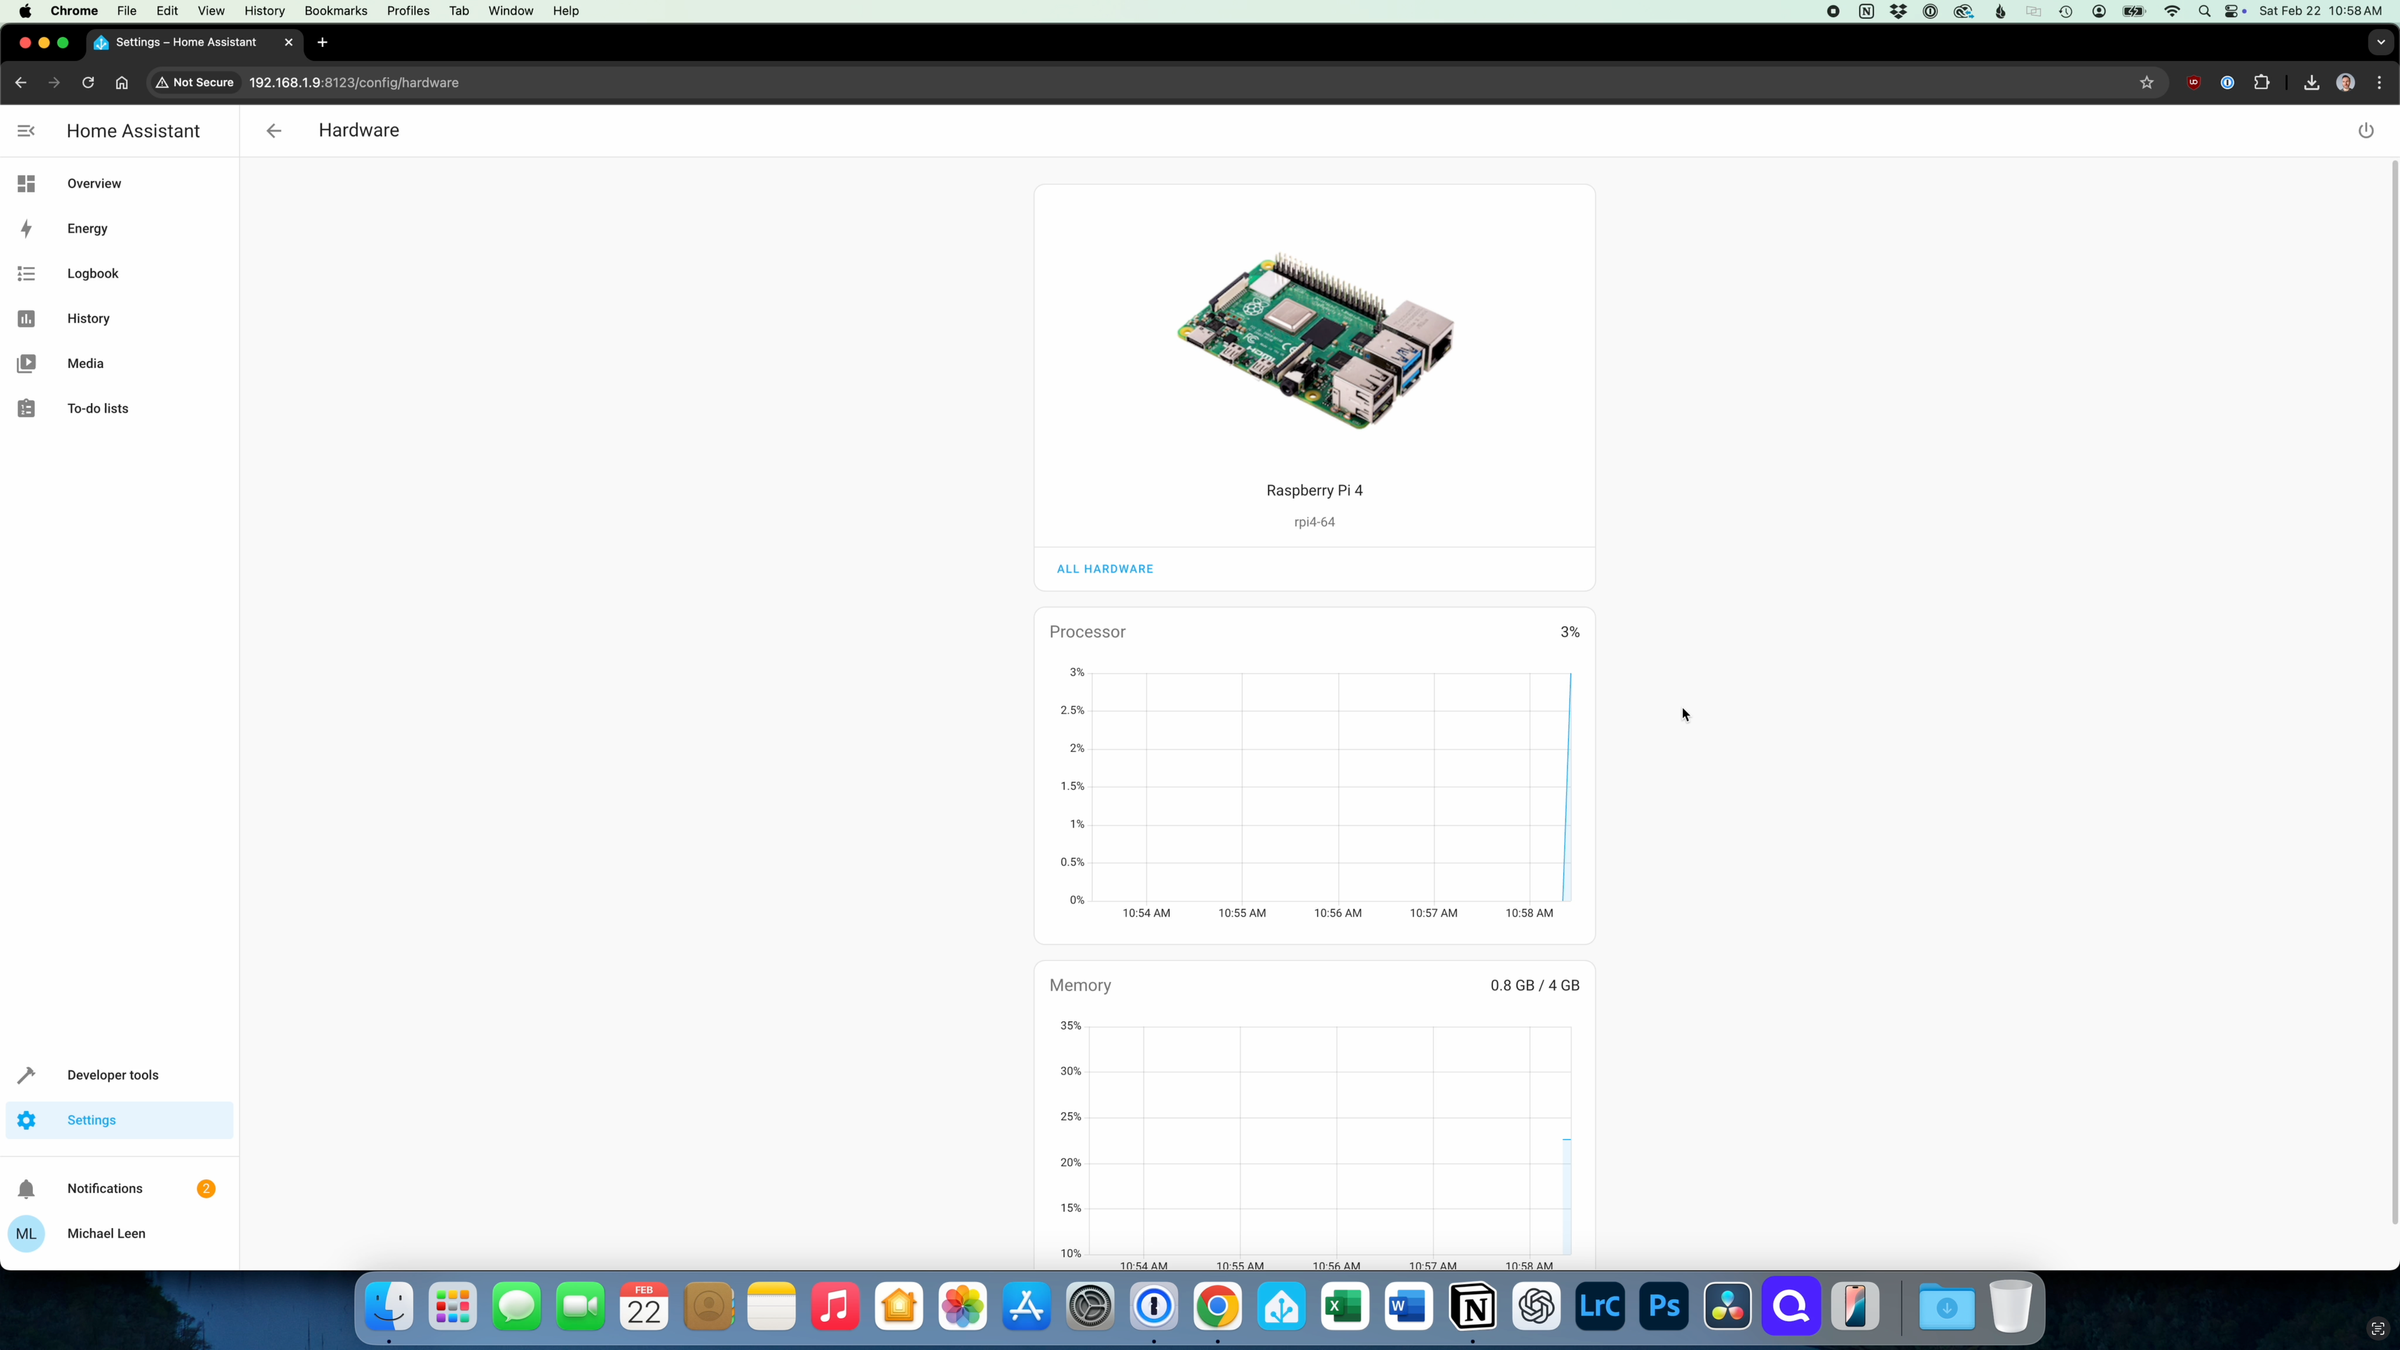Screen dimensions: 2400x1350
Task: Click the ALL HARDWARE link
Action: (1104, 569)
